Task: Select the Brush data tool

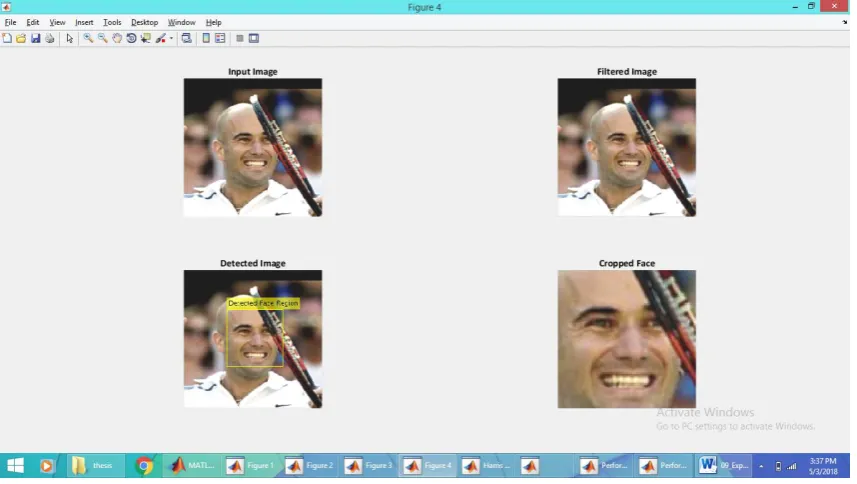Action: click(161, 38)
